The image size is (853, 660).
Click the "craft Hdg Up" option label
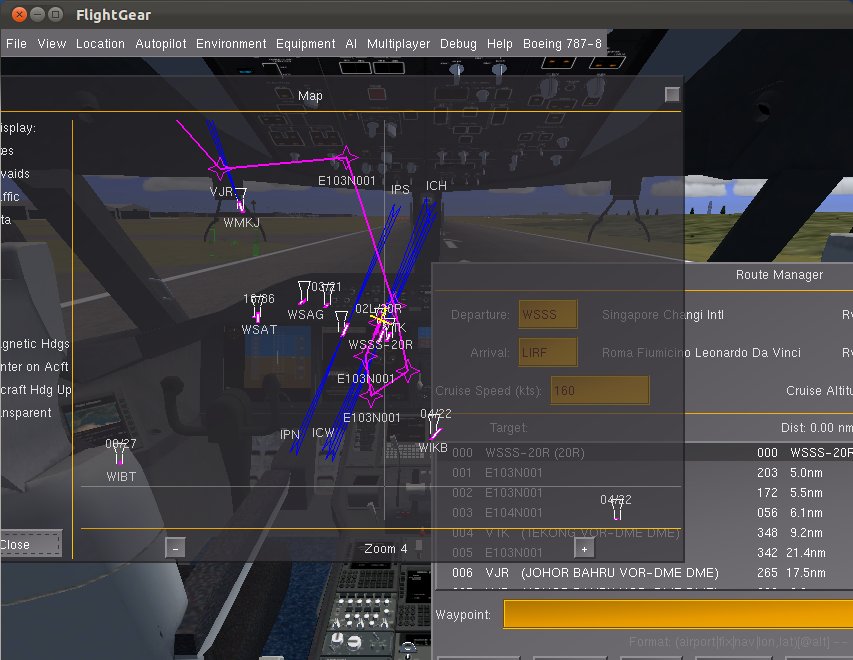[36, 390]
